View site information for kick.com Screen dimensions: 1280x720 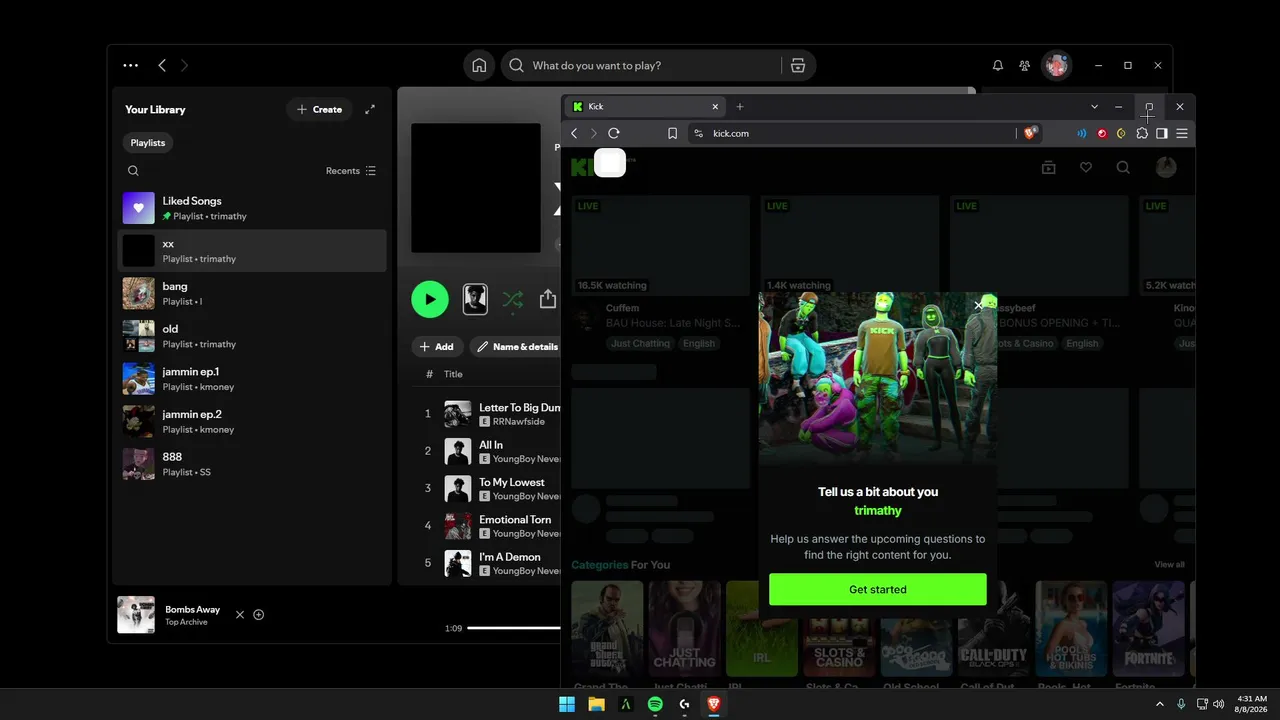(x=699, y=133)
